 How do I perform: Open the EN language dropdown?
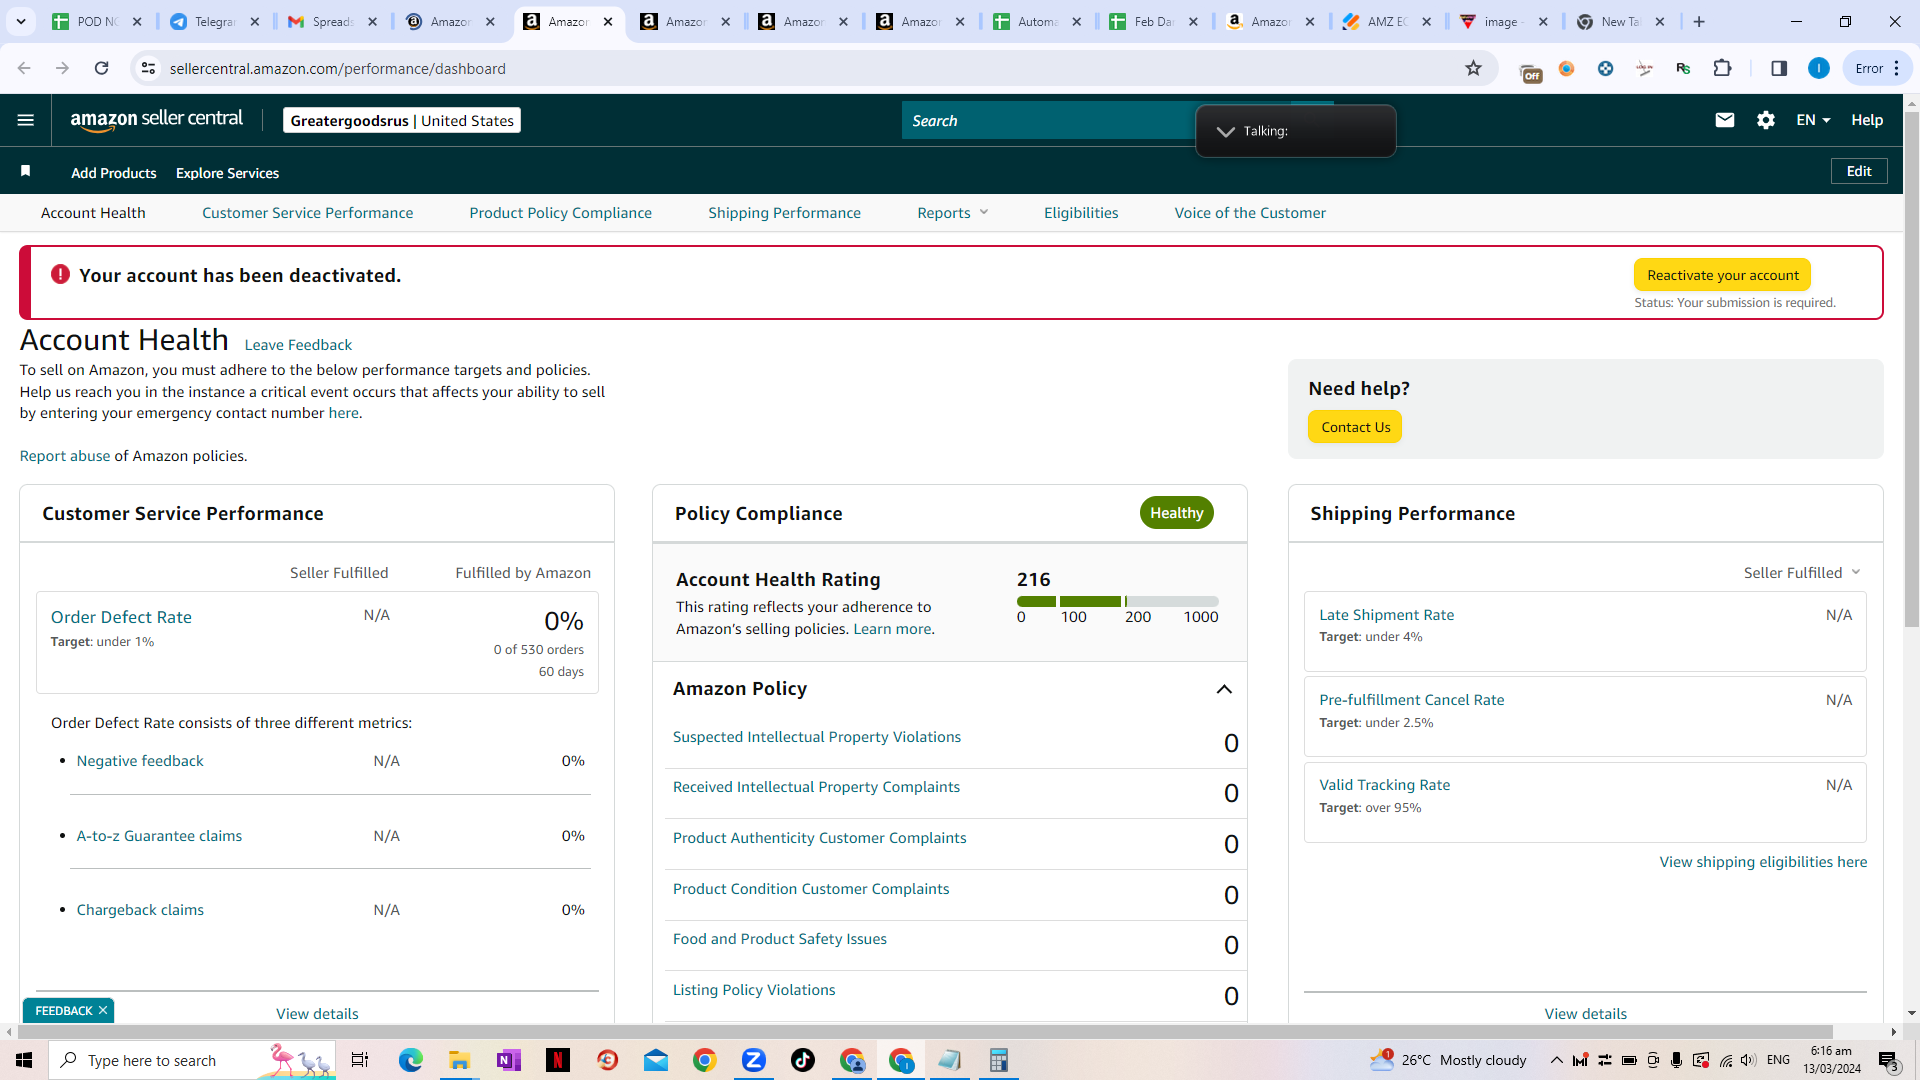(x=1813, y=120)
